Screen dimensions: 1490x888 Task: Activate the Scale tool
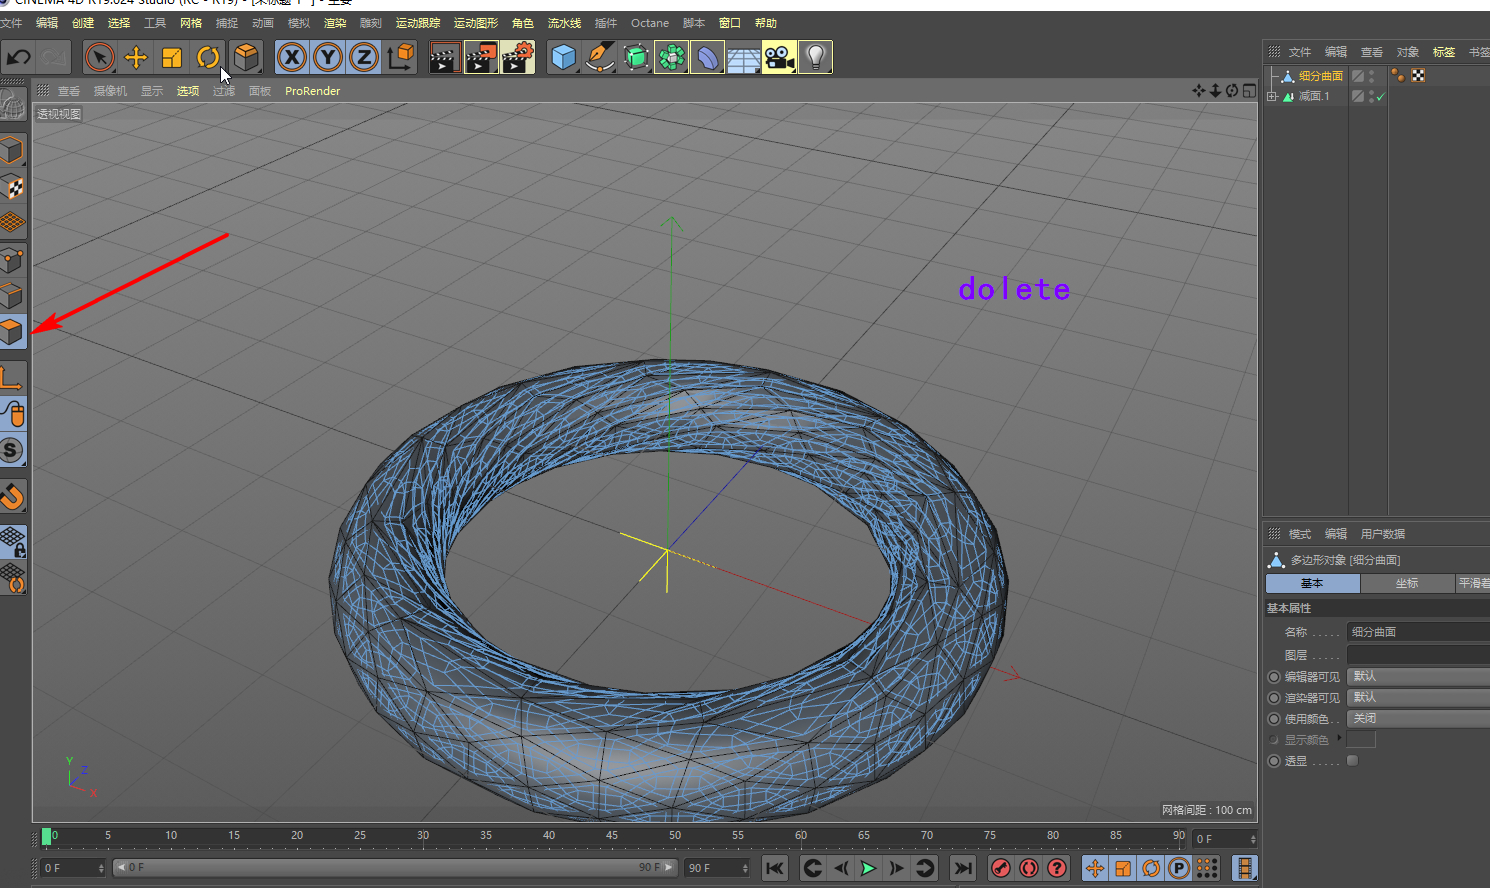(171, 57)
